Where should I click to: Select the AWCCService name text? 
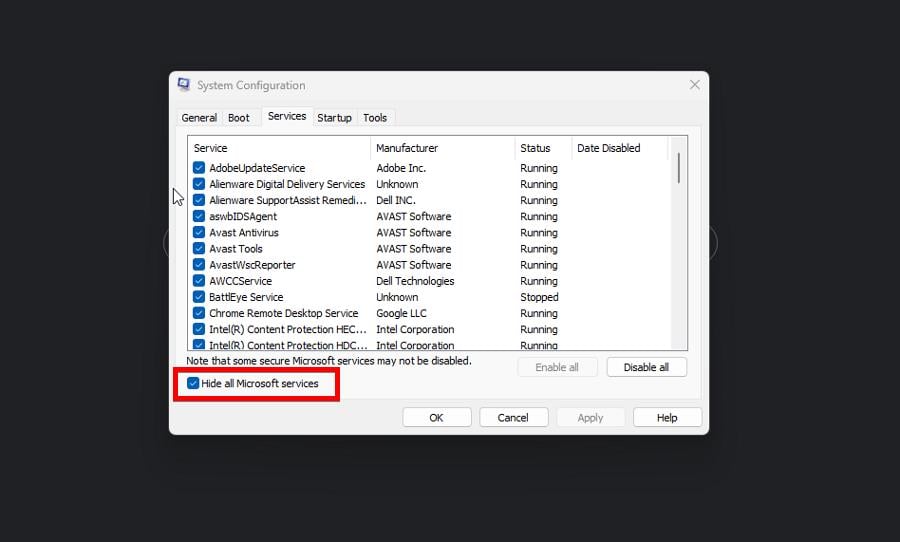240,281
